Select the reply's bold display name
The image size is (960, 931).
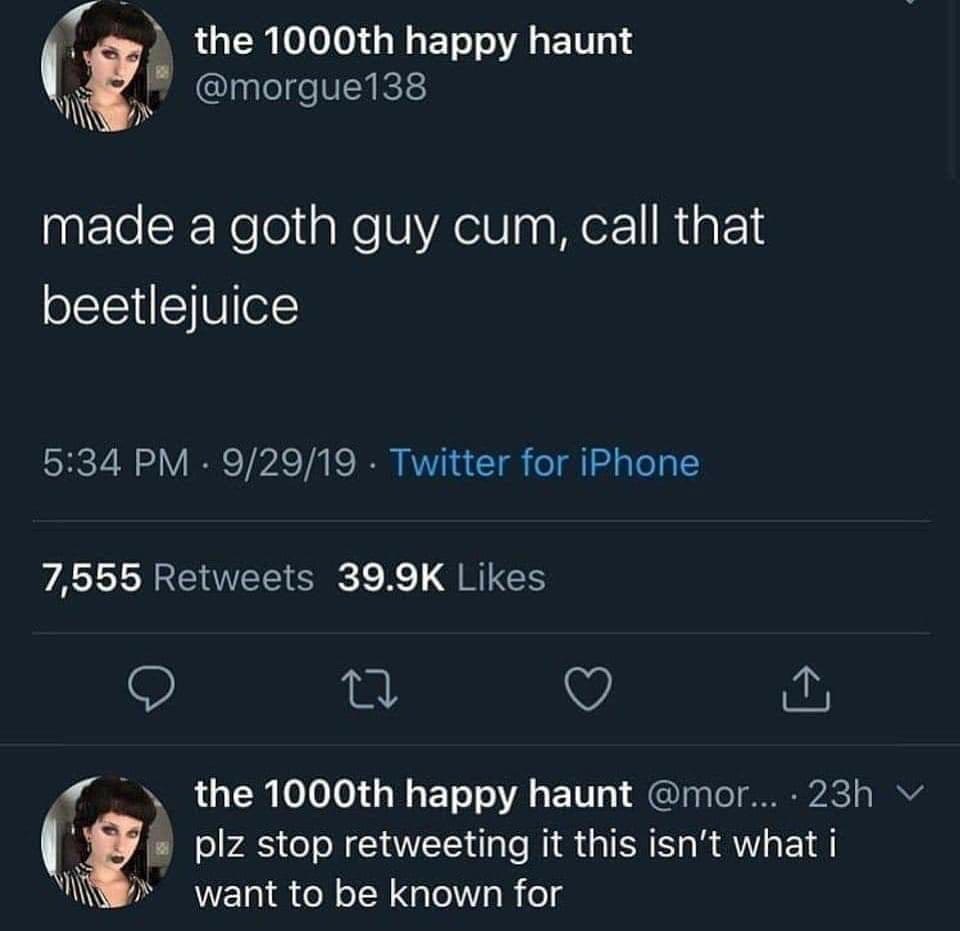coord(413,795)
